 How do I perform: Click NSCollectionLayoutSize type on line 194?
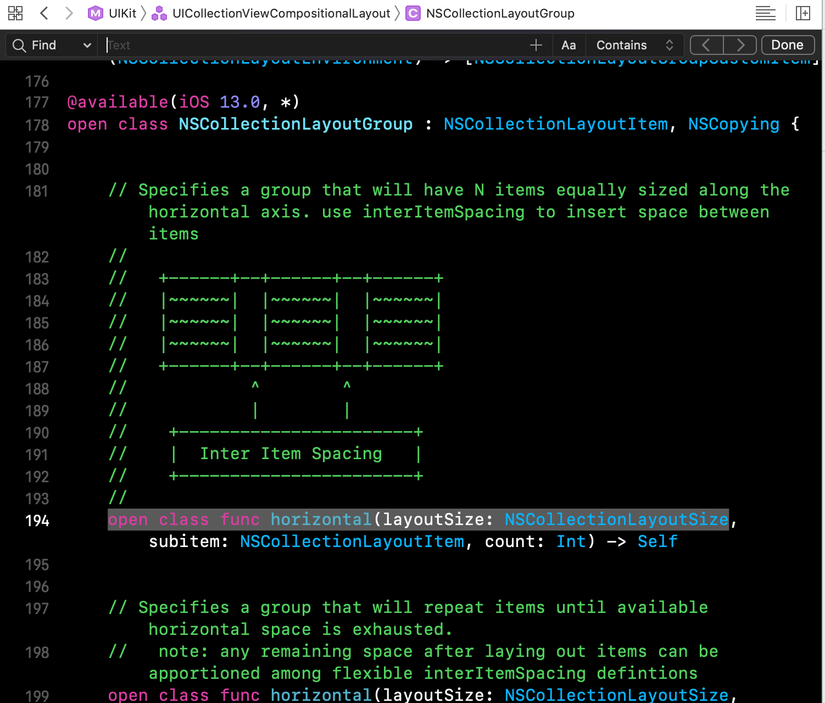coord(616,520)
